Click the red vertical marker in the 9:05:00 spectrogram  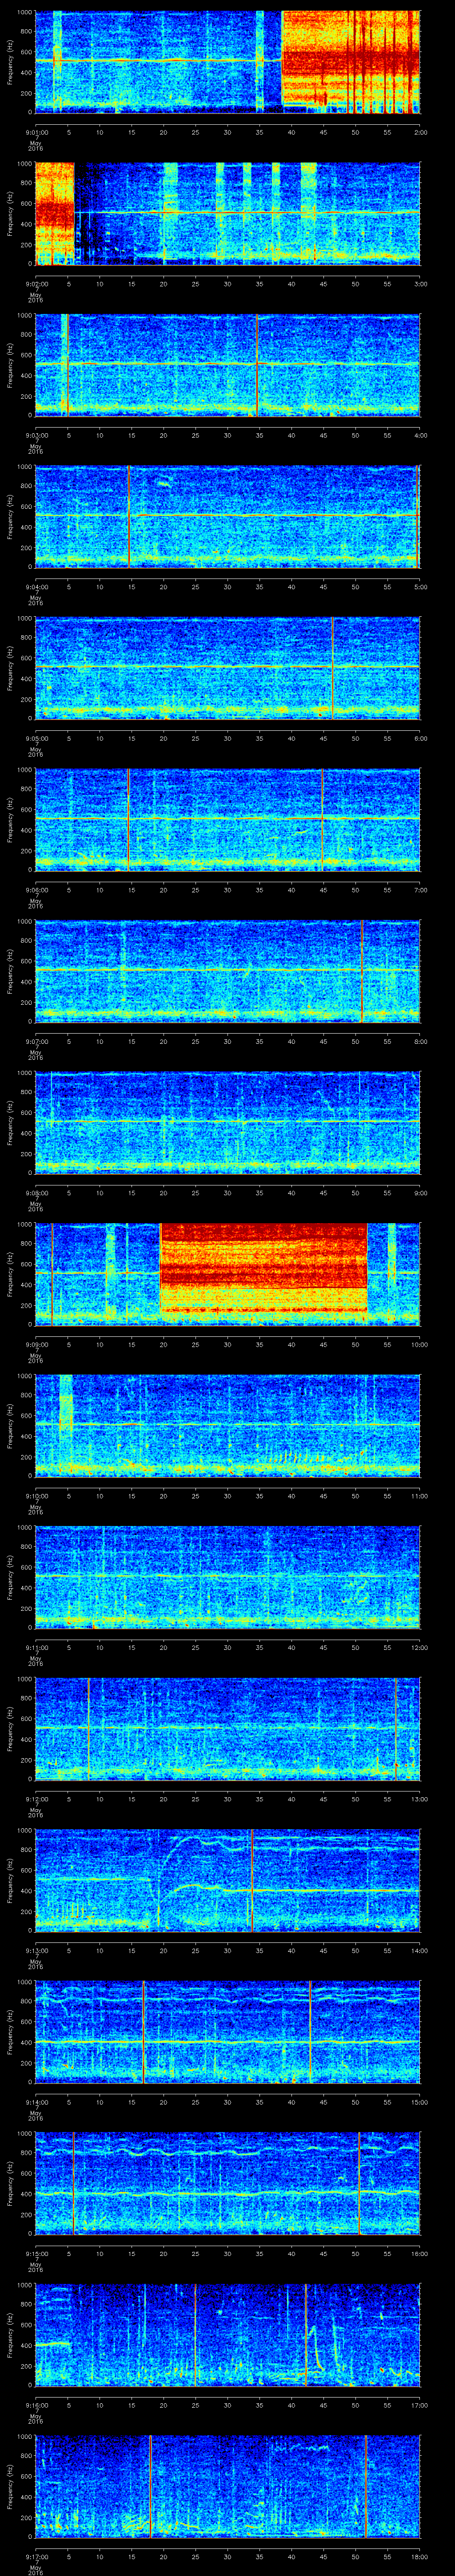pyautogui.click(x=332, y=668)
